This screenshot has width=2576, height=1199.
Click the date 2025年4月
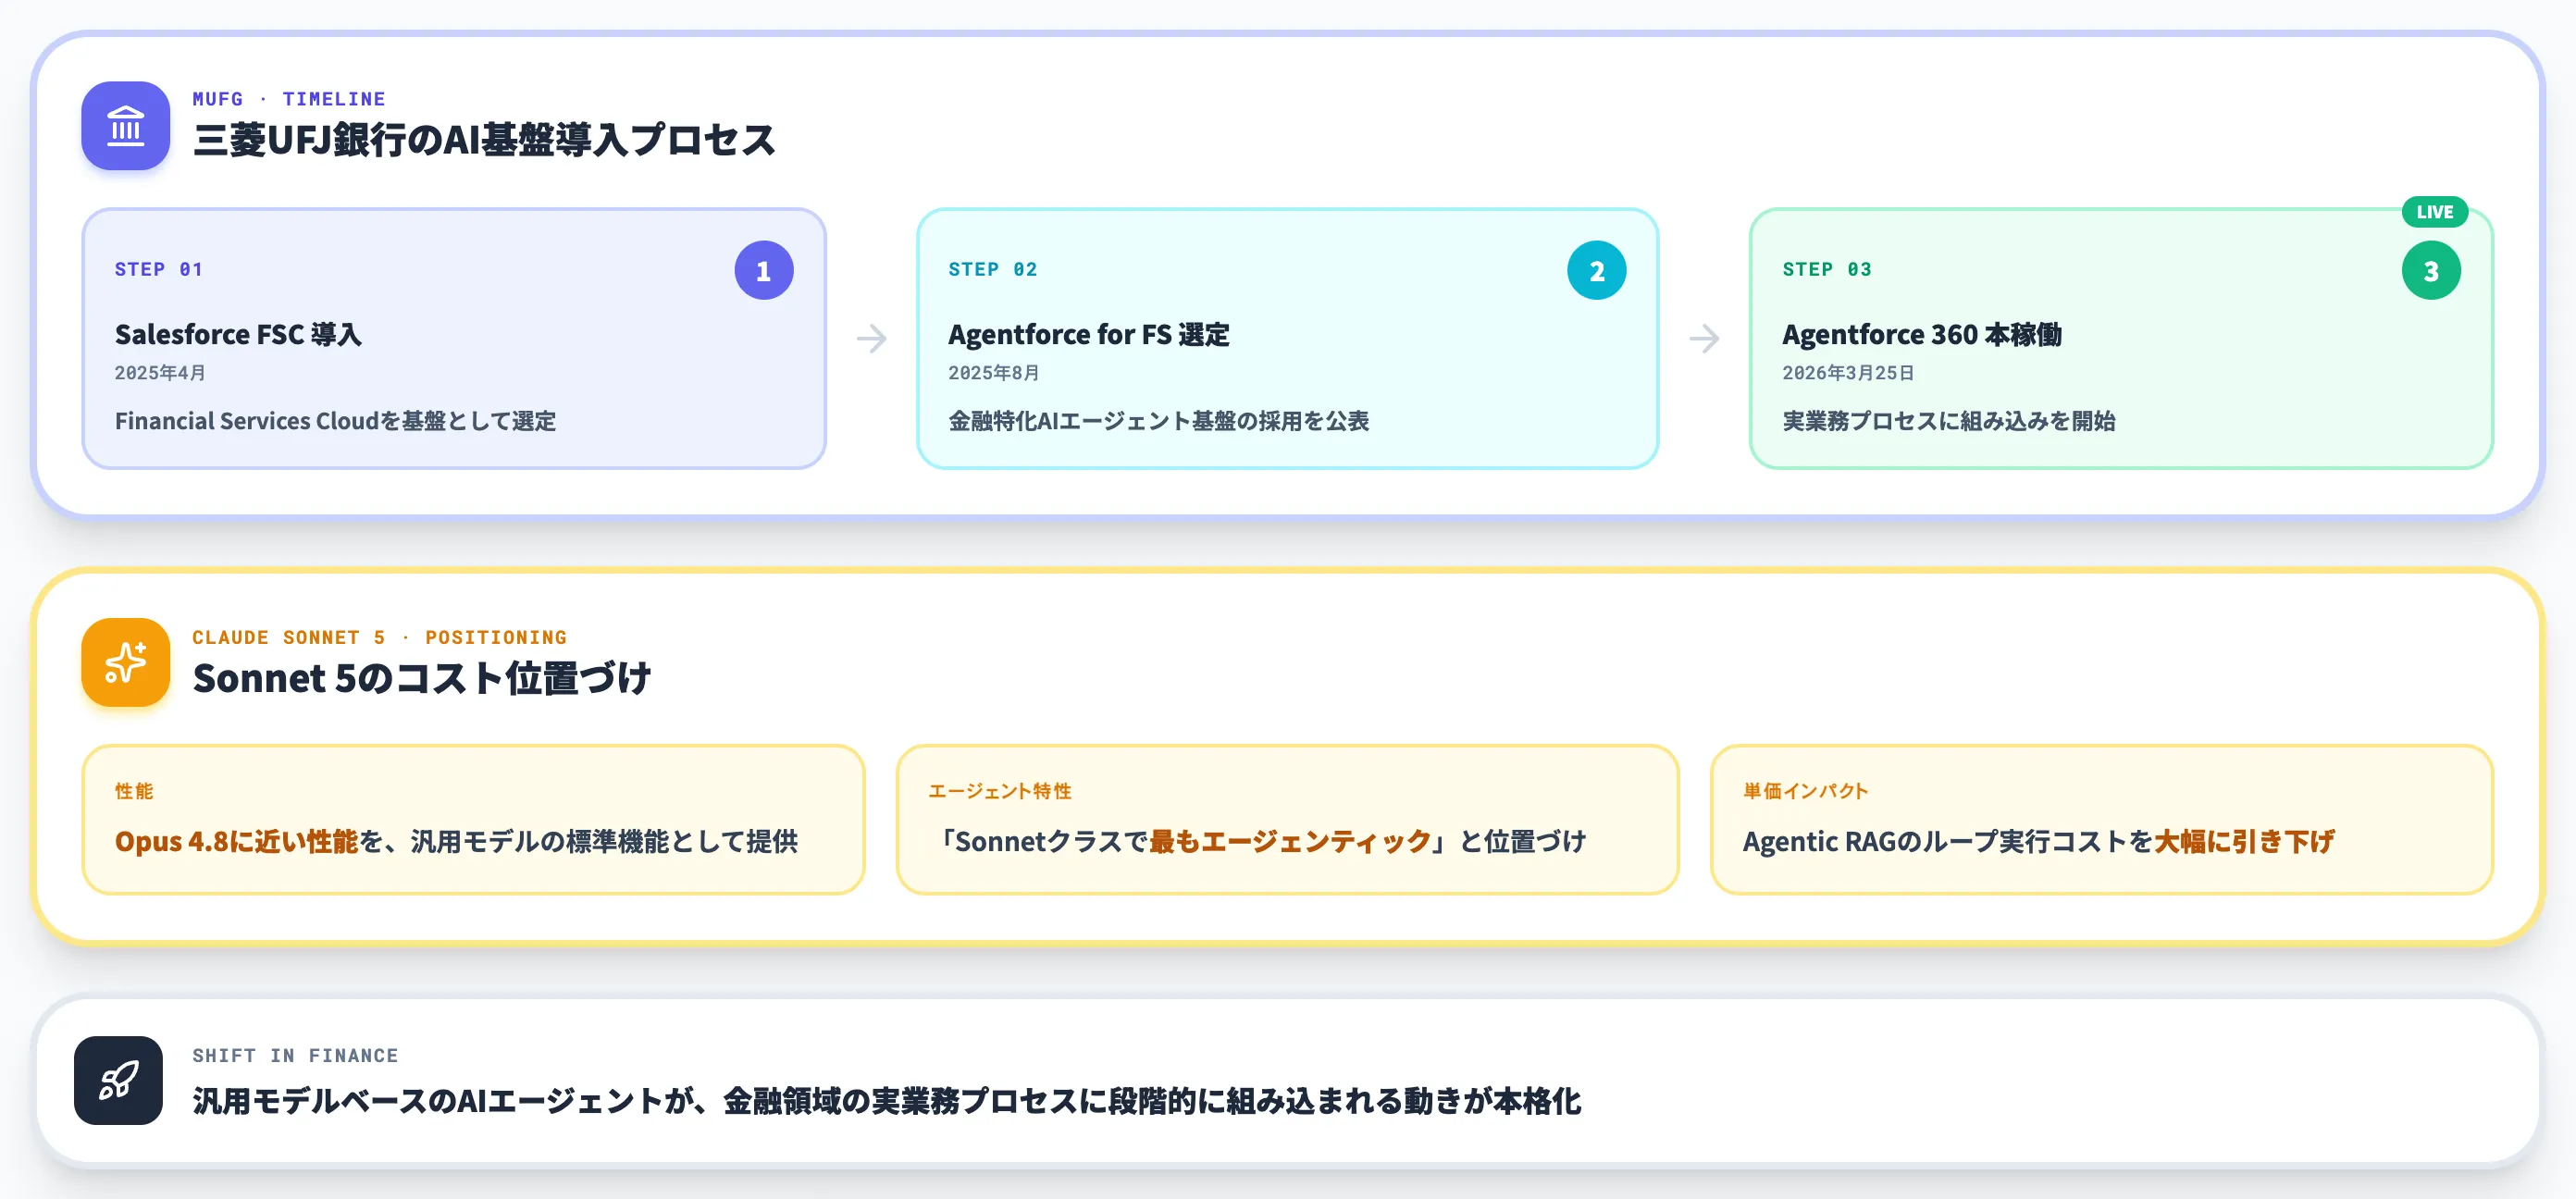click(x=160, y=373)
